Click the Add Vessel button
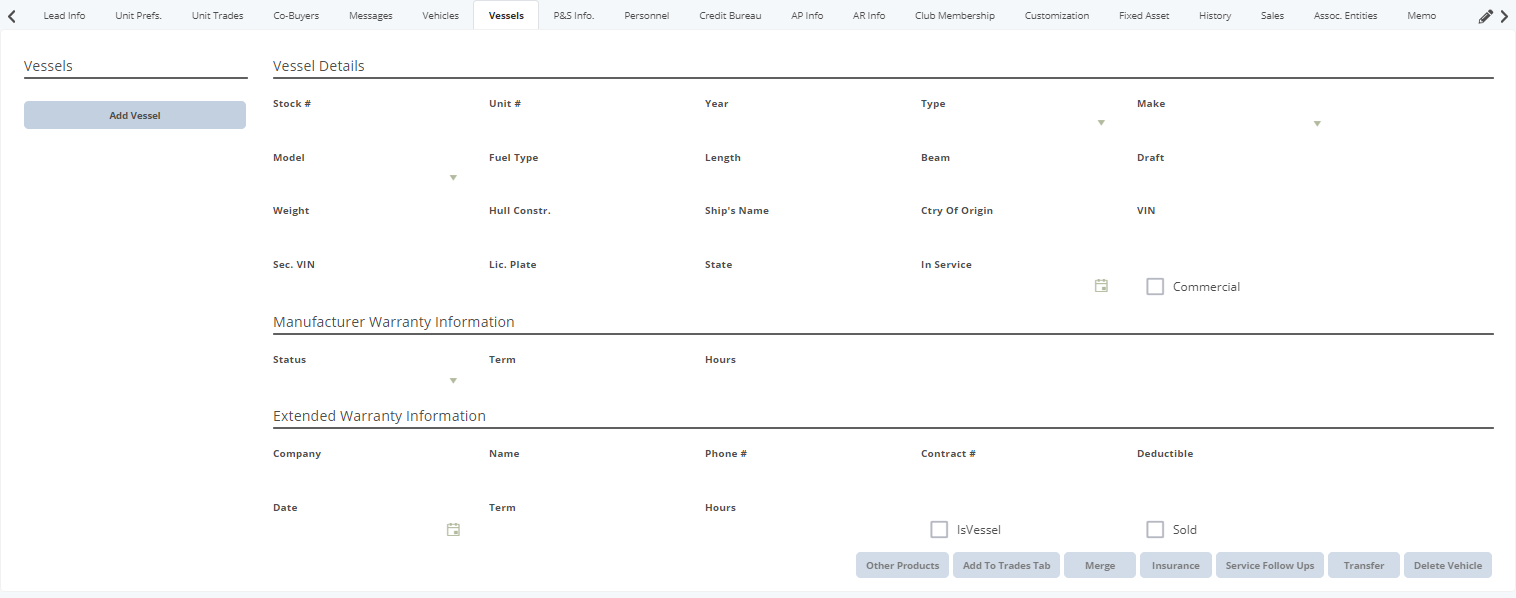The width and height of the screenshot is (1516, 598). [x=135, y=114]
